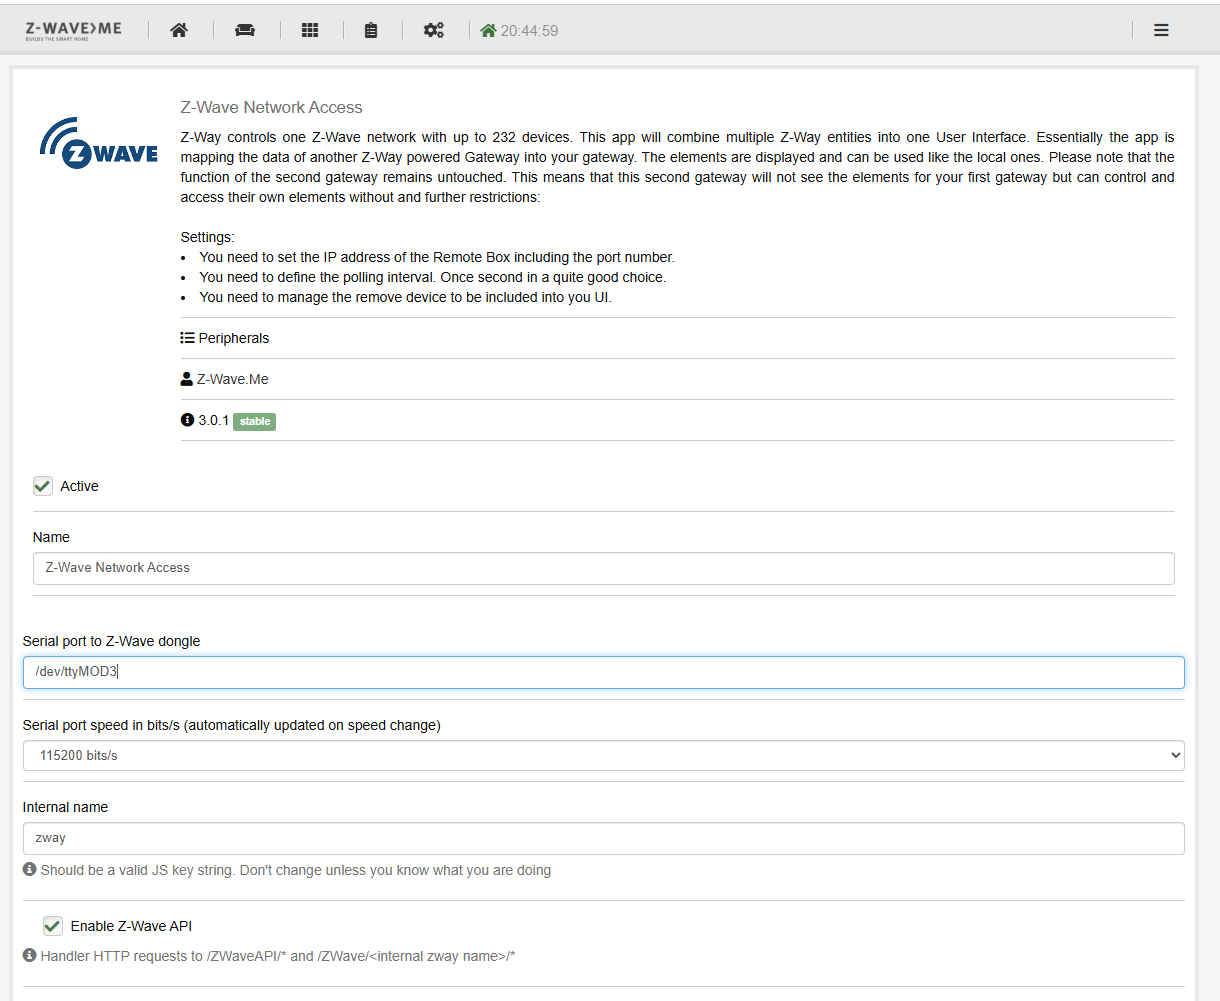This screenshot has height=1001, width=1220.
Task: Expand the serial port speed dropdown
Action: click(603, 755)
